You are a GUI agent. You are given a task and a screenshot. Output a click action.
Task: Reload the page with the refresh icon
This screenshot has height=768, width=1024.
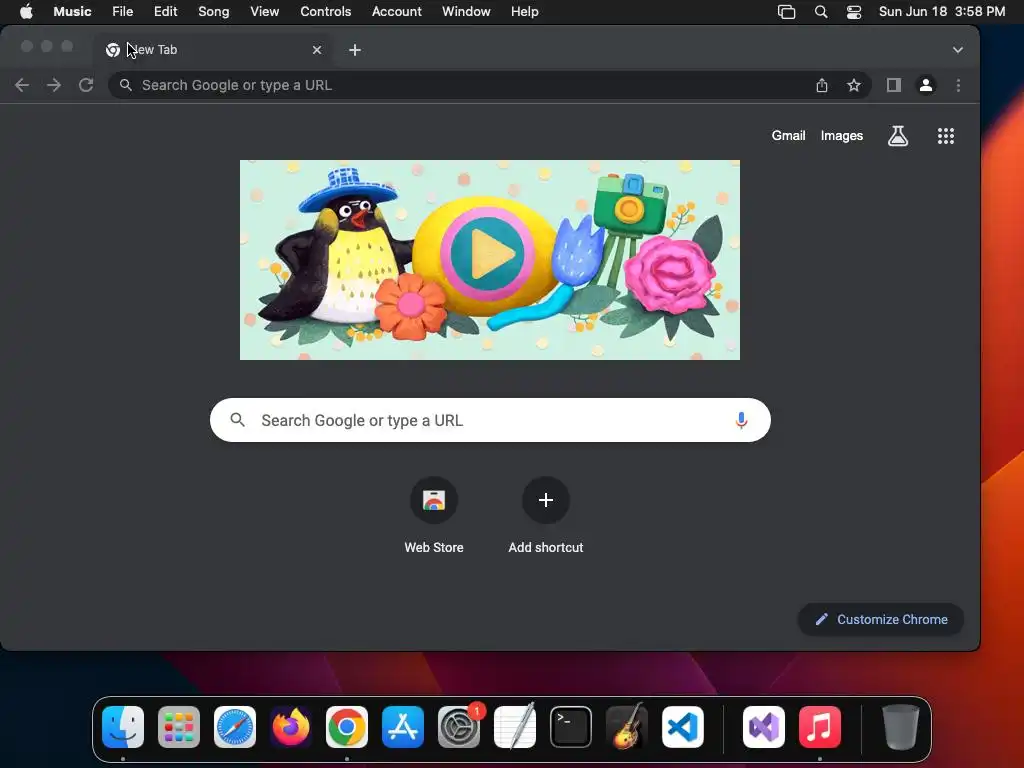click(86, 85)
